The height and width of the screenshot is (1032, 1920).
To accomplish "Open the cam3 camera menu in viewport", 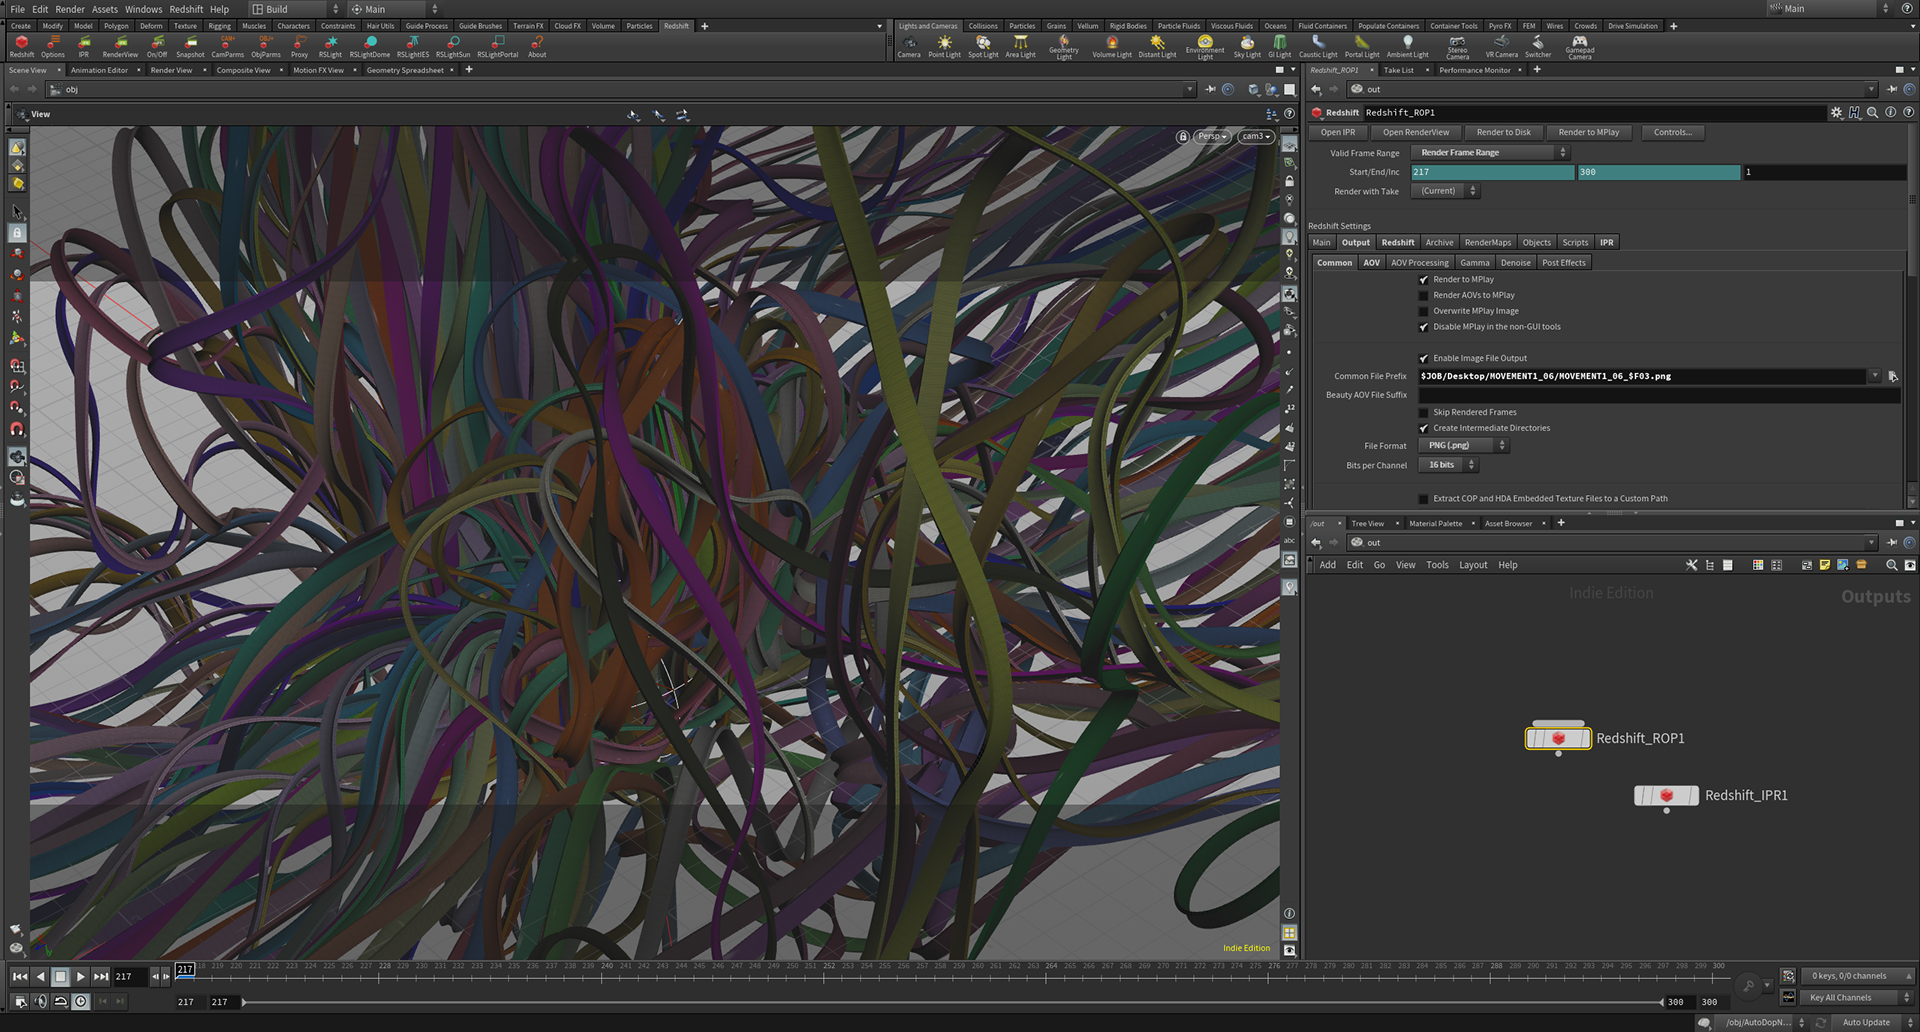I will click(1256, 136).
